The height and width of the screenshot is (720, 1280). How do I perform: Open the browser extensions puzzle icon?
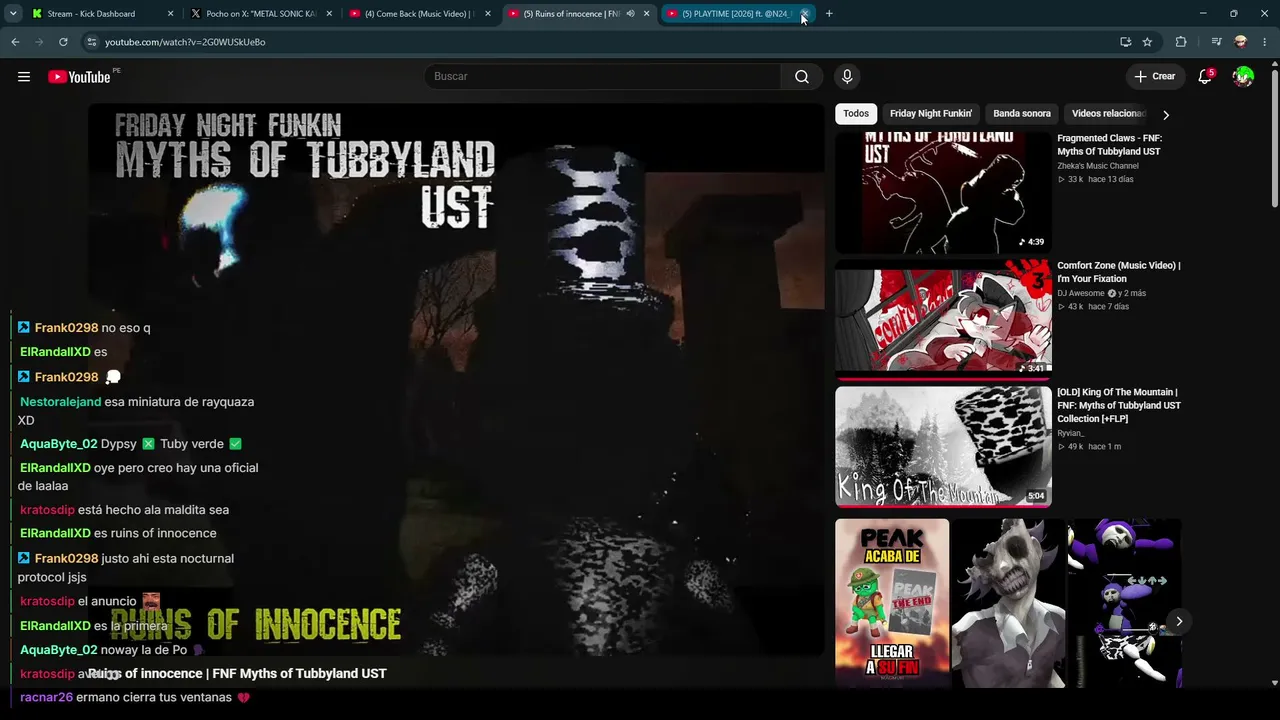[1181, 42]
